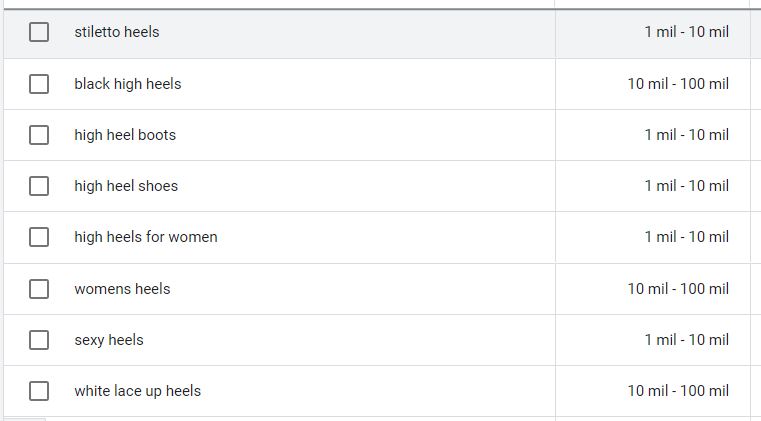Viewport: 761px width, 421px height.
Task: Toggle checkbox for high heels for women
Action: tap(39, 237)
